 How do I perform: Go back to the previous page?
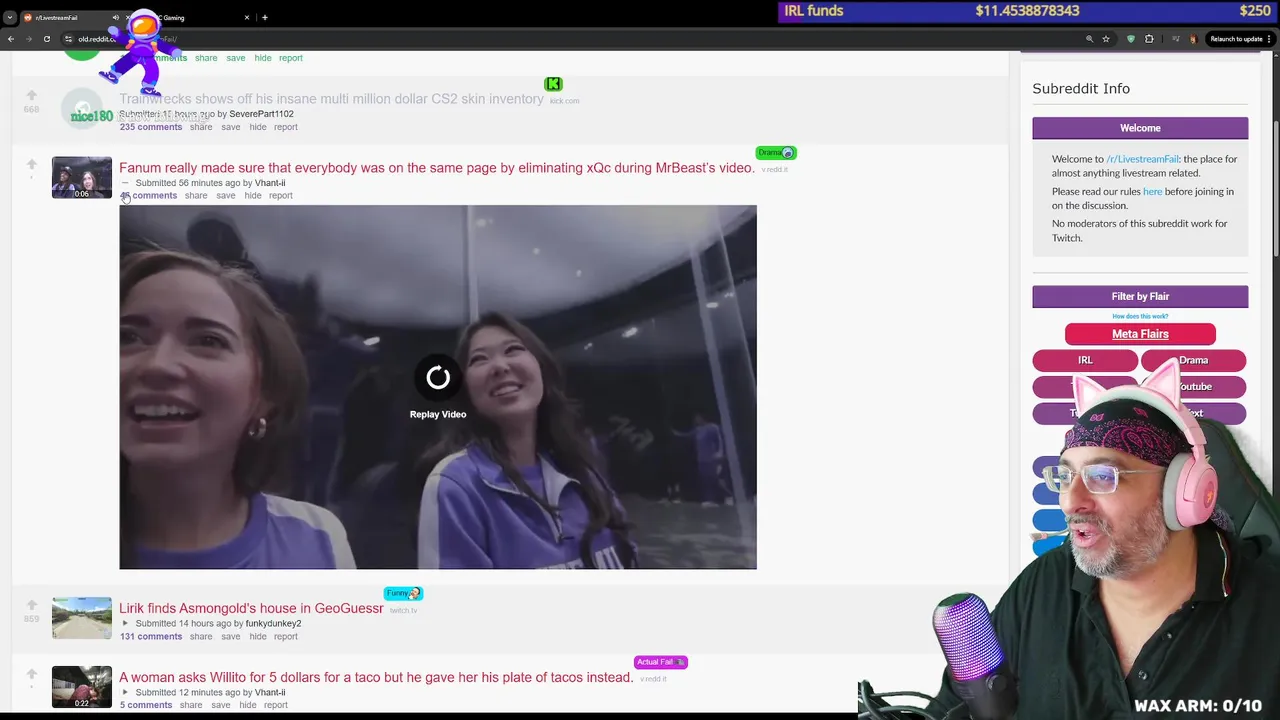pyautogui.click(x=11, y=39)
